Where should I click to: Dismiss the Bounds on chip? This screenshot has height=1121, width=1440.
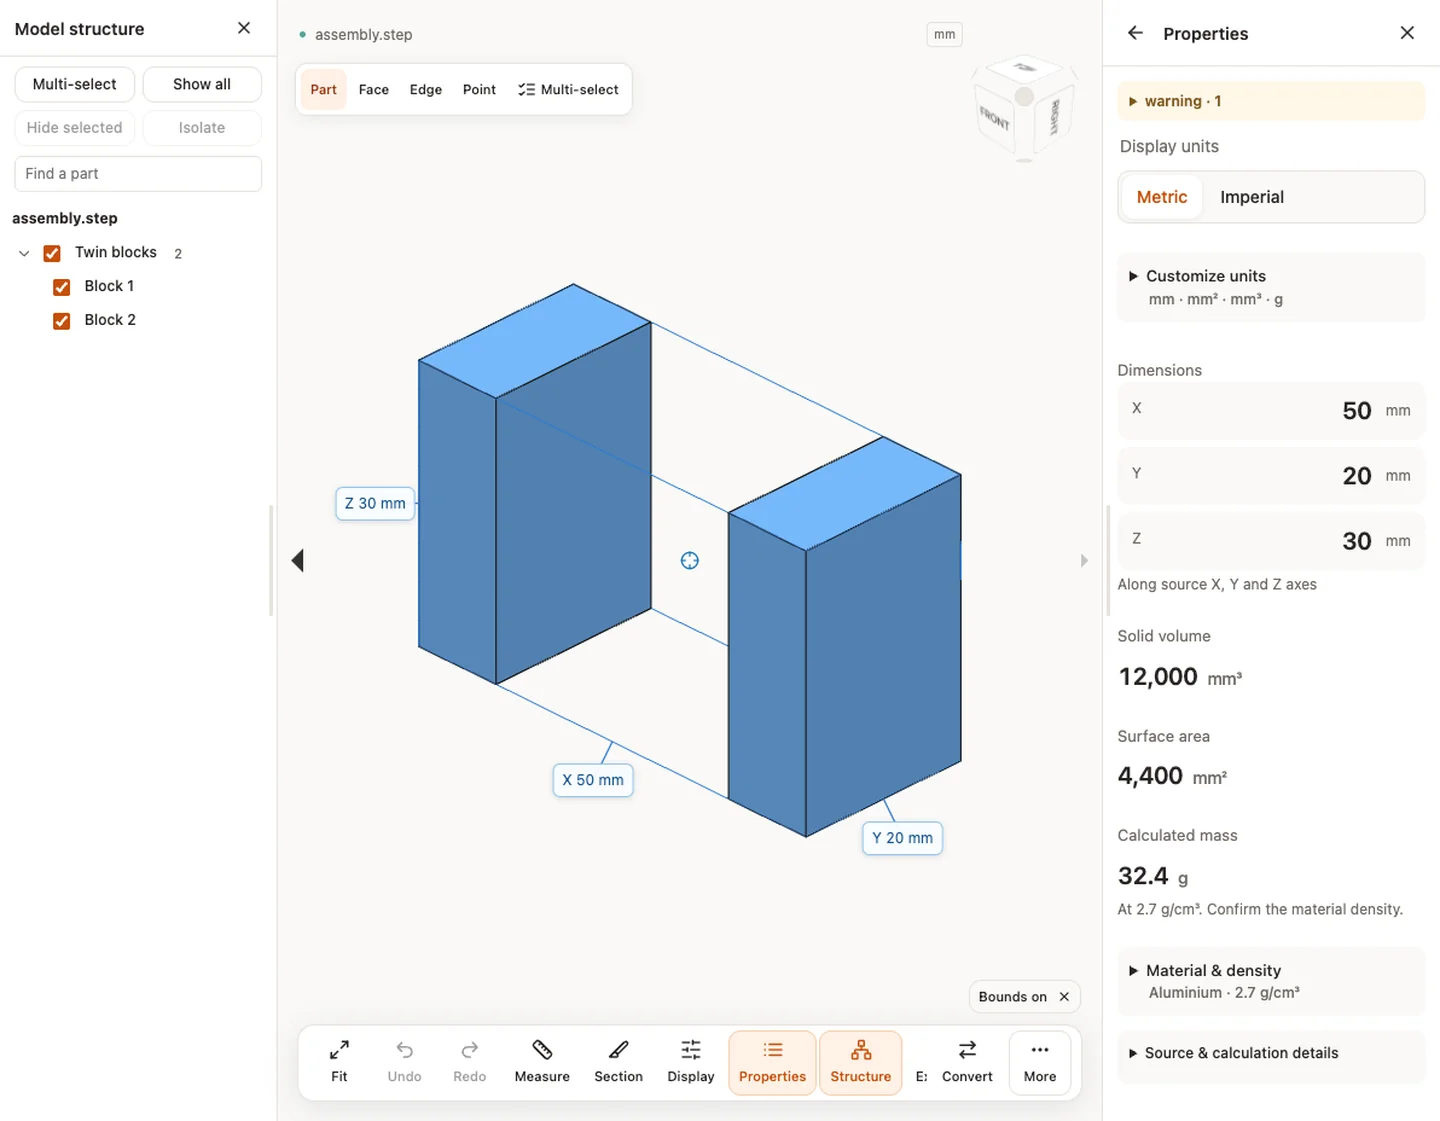click(x=1064, y=997)
